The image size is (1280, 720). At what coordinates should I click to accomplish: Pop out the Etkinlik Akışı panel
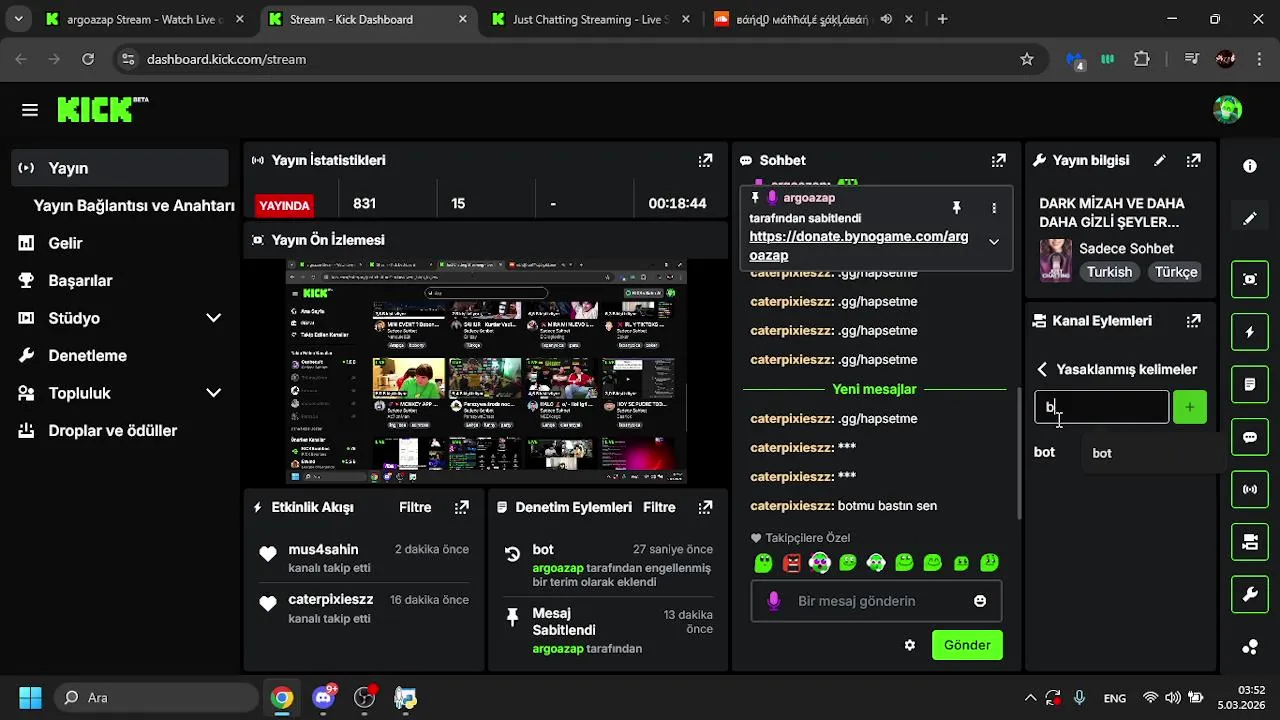pyautogui.click(x=461, y=507)
